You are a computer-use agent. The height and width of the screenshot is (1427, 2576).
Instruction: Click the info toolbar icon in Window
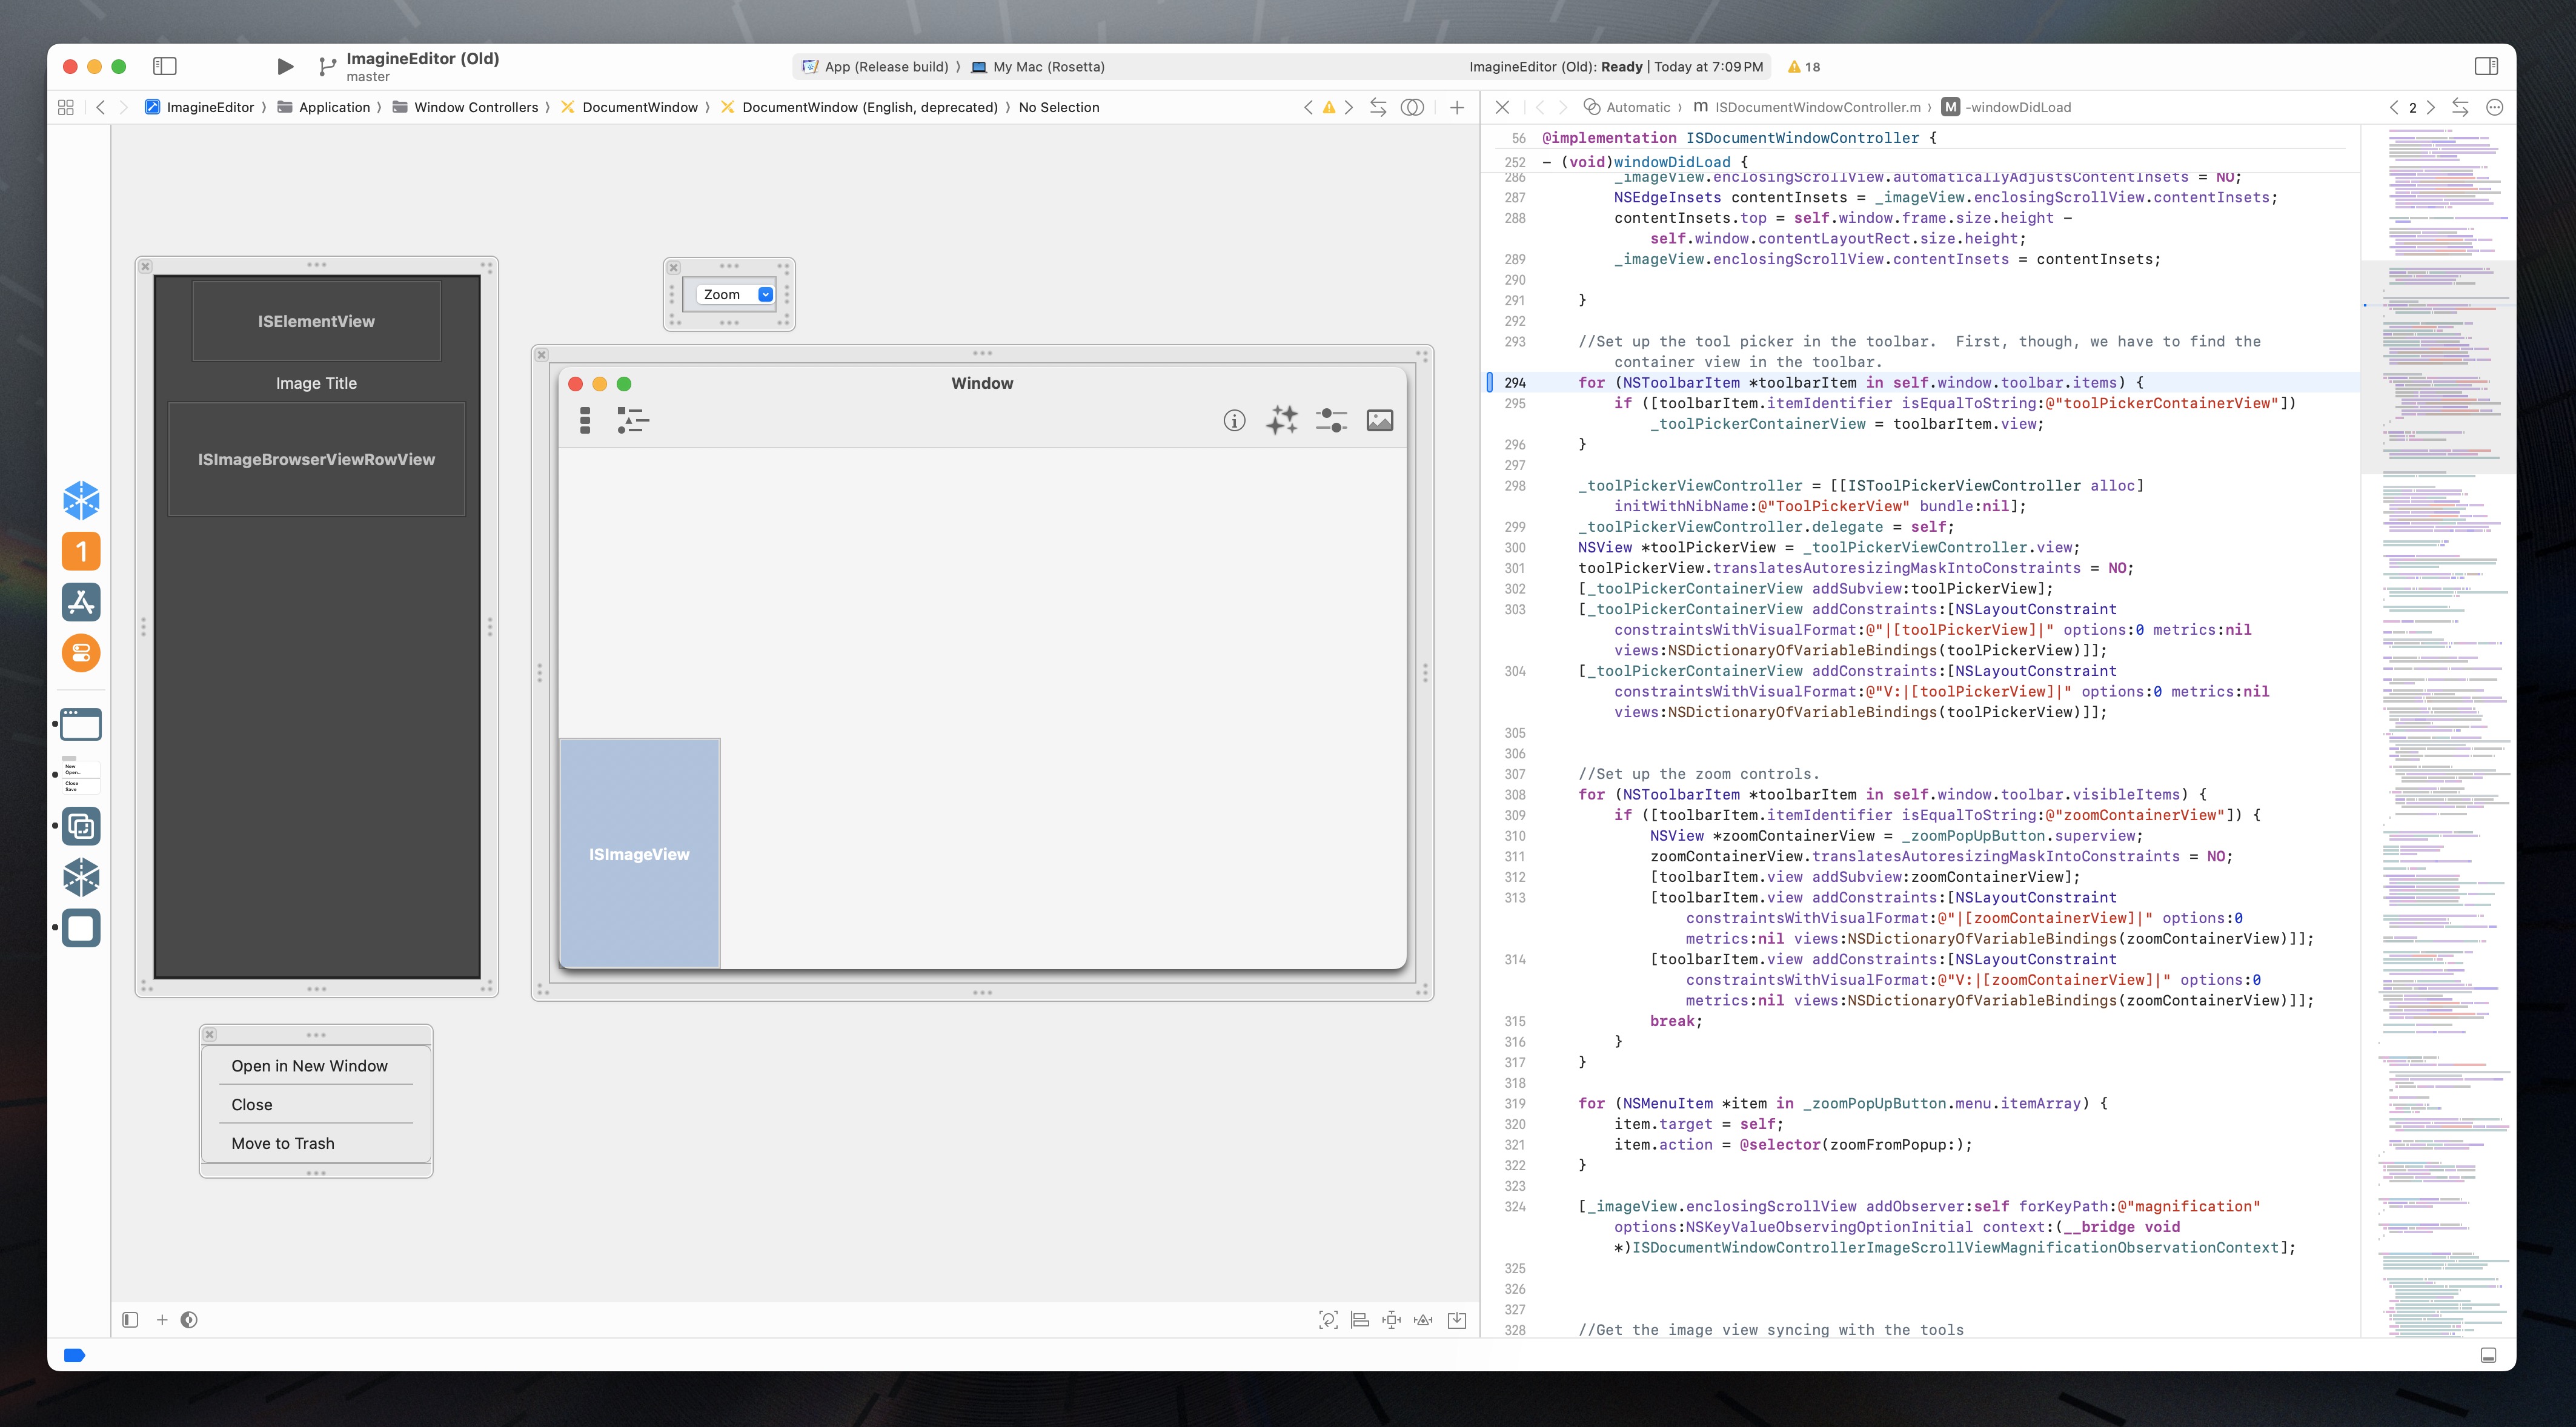tap(1234, 421)
